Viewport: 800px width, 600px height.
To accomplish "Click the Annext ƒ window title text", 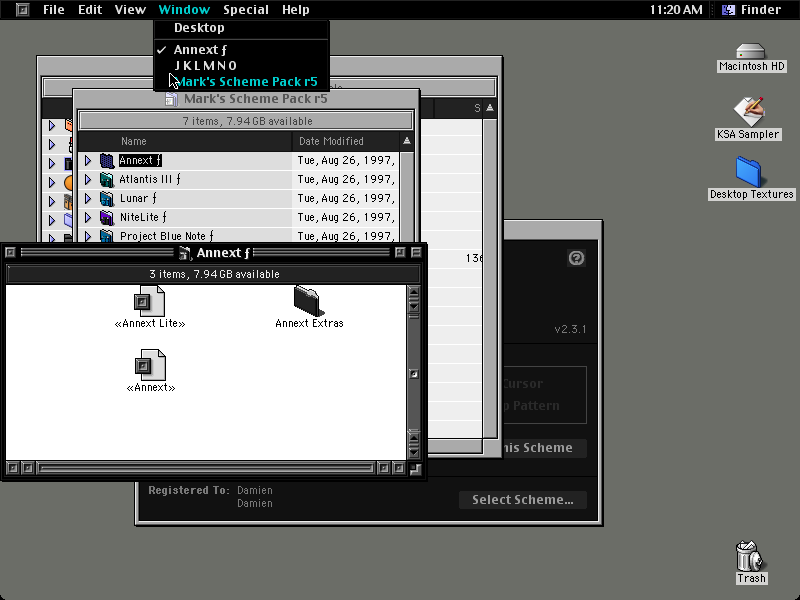I will click(223, 253).
